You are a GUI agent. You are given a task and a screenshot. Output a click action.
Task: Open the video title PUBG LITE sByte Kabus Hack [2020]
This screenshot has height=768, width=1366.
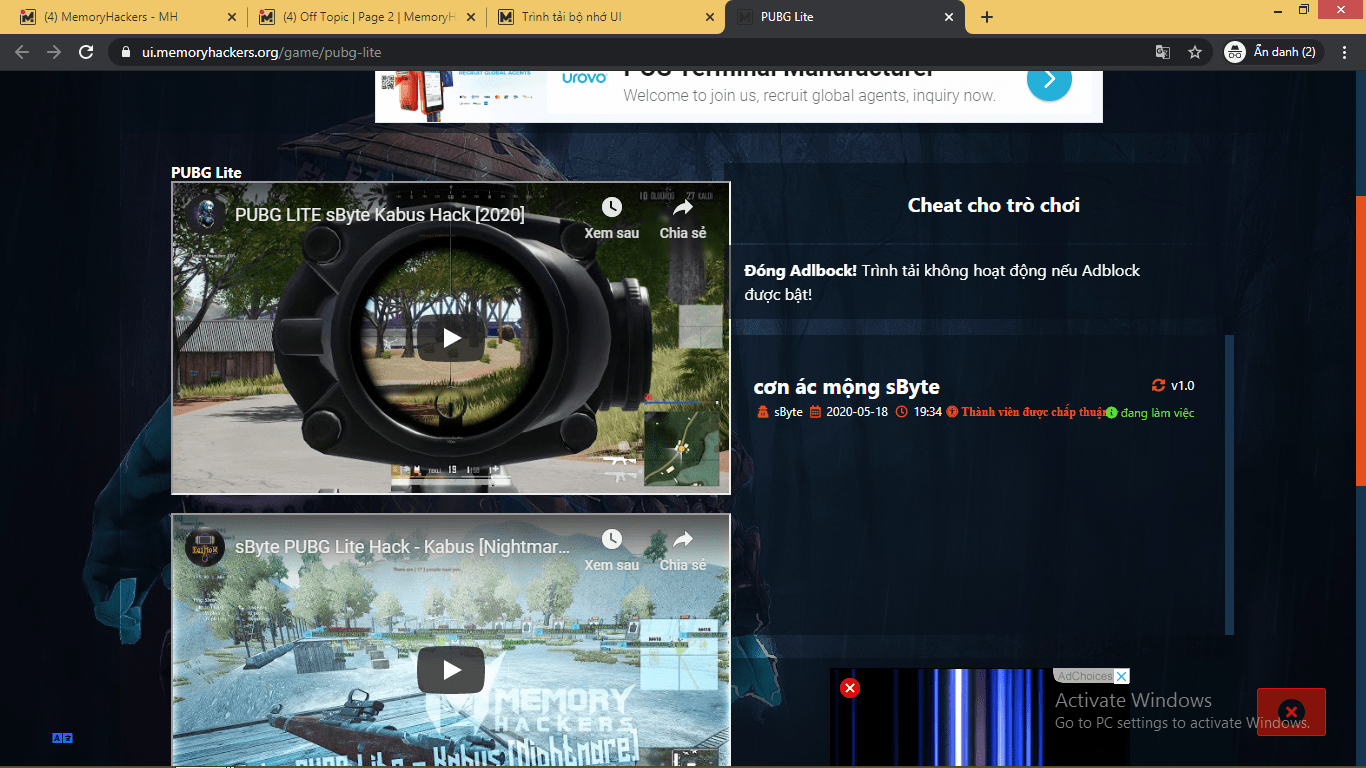(380, 215)
